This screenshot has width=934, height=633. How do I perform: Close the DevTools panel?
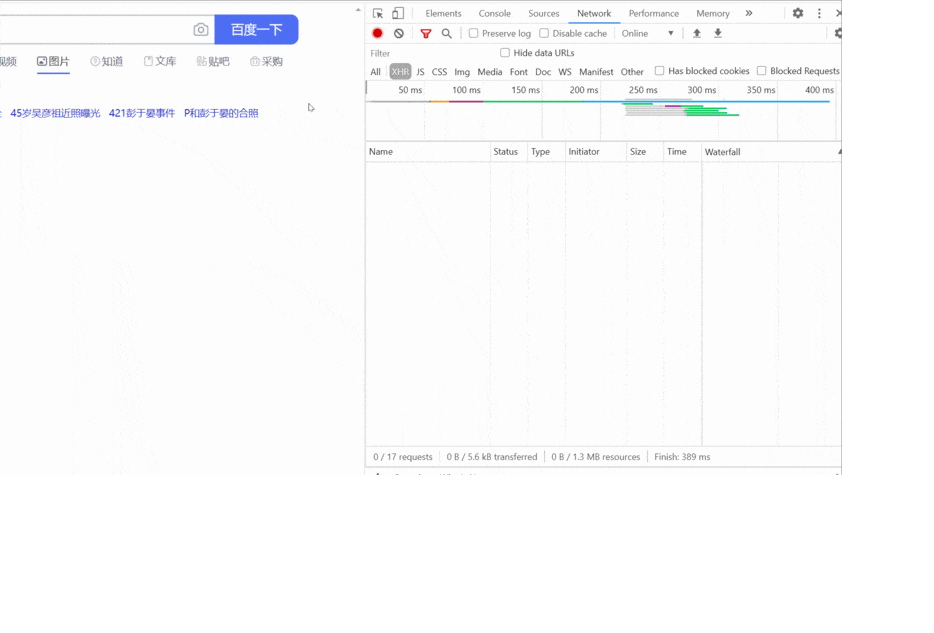point(838,13)
